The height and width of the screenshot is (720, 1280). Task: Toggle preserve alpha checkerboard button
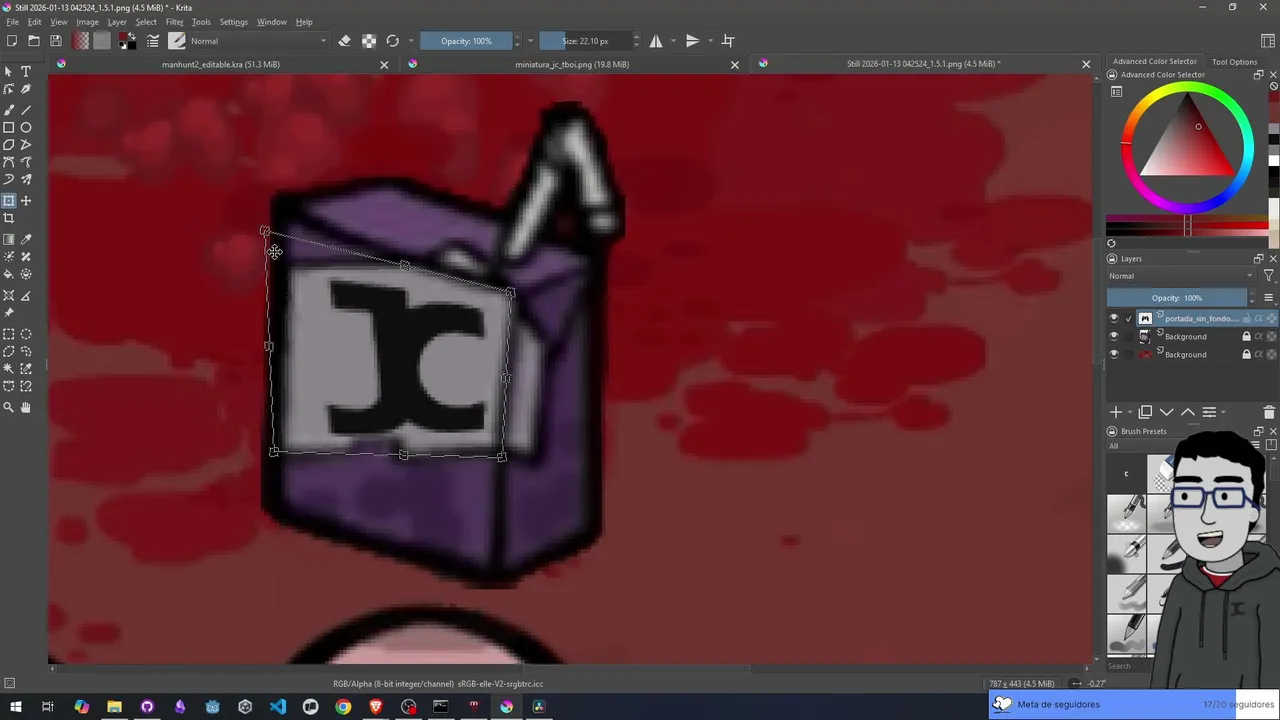[x=369, y=41]
